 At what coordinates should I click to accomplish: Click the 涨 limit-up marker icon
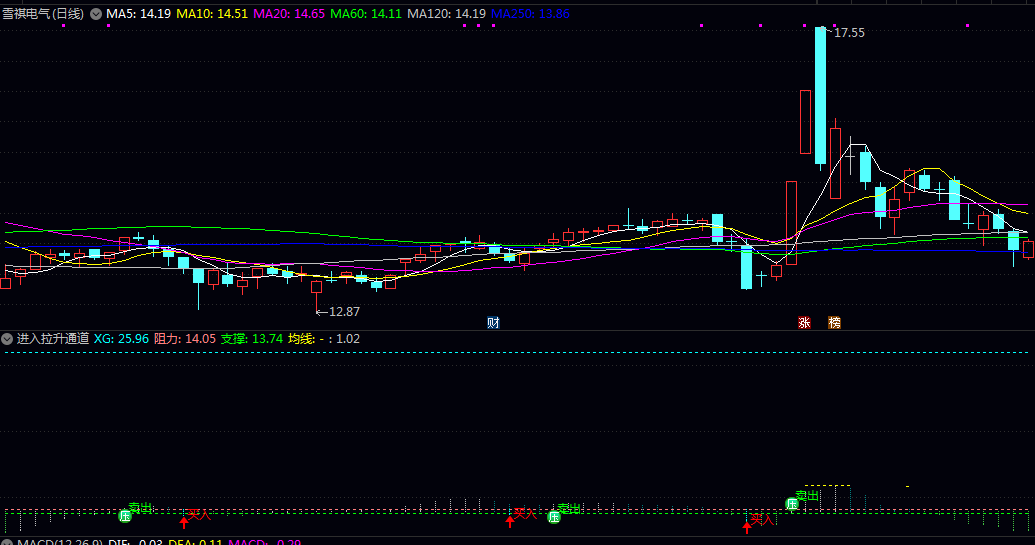coord(804,323)
